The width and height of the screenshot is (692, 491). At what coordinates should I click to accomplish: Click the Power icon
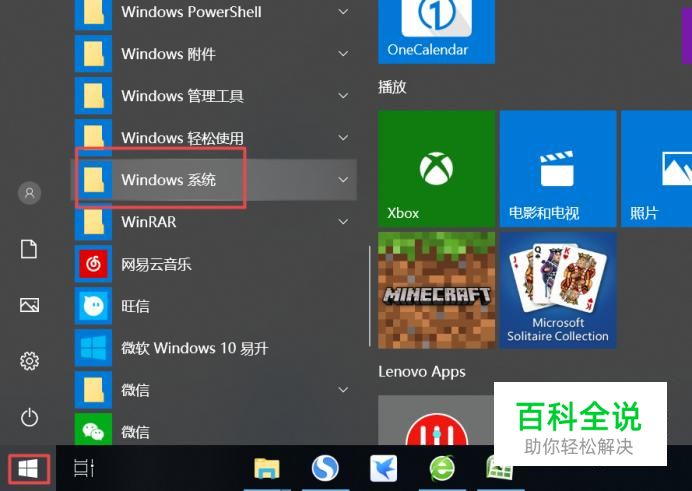pyautogui.click(x=29, y=417)
